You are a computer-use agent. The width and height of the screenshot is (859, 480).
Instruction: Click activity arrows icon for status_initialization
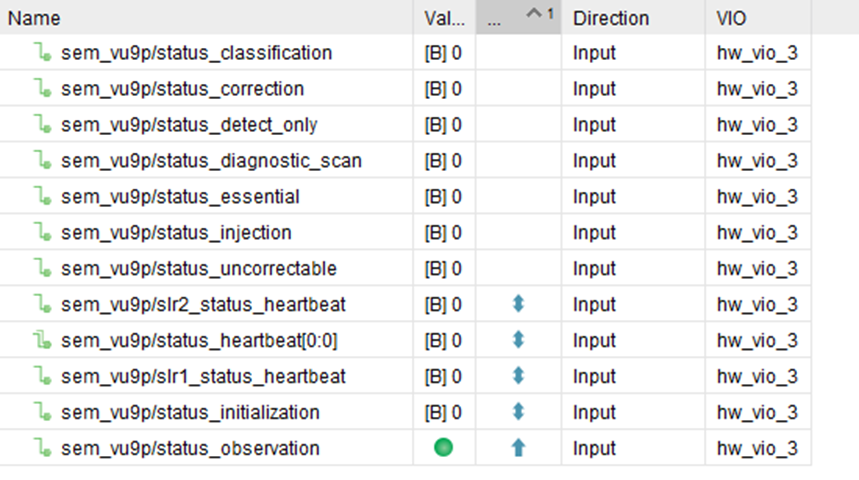[x=518, y=412]
